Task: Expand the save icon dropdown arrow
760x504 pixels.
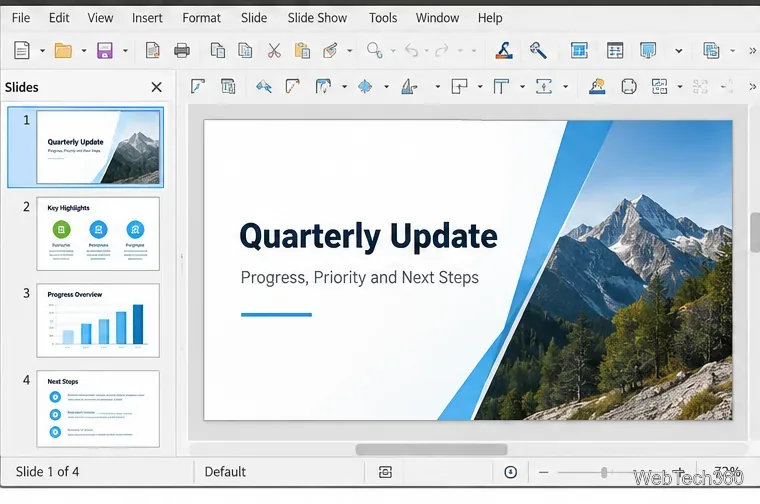Action: (125, 50)
